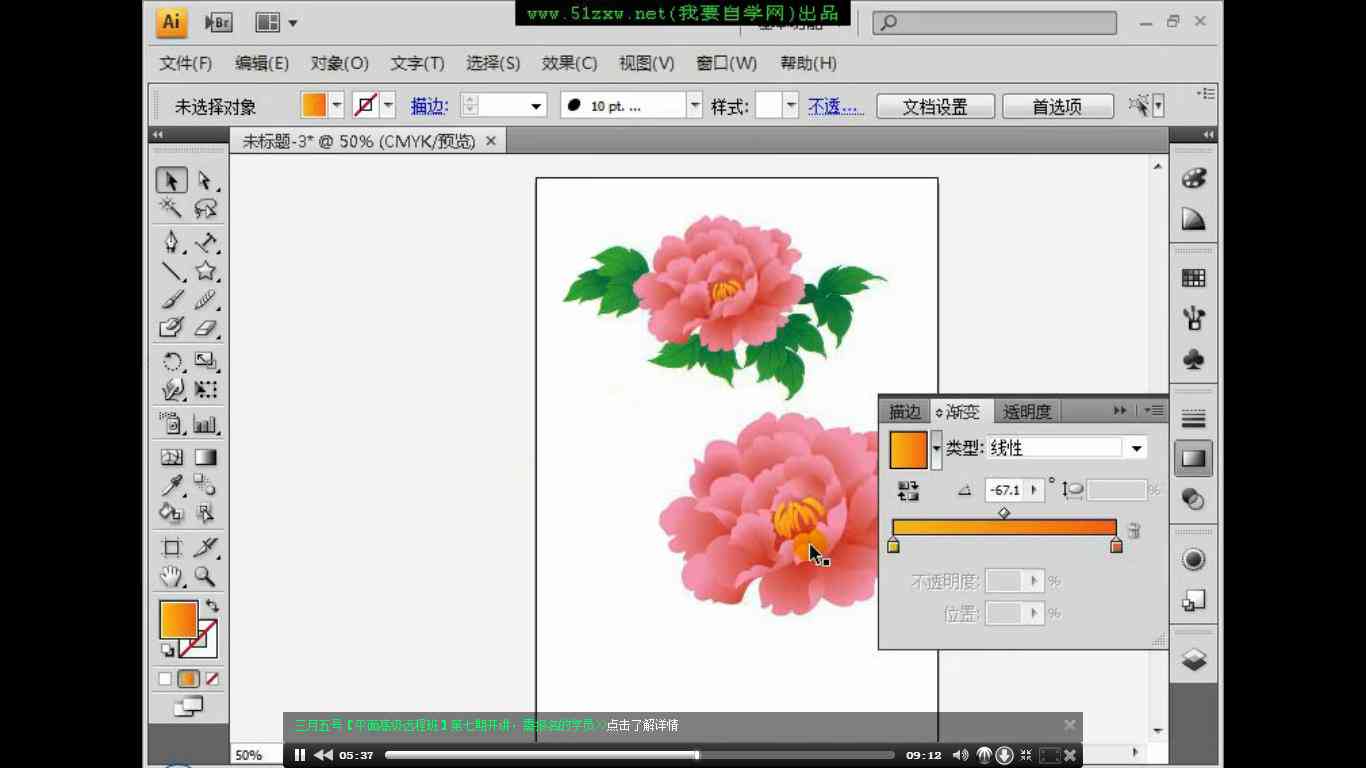Select the Free Transform tool

pos(205,389)
